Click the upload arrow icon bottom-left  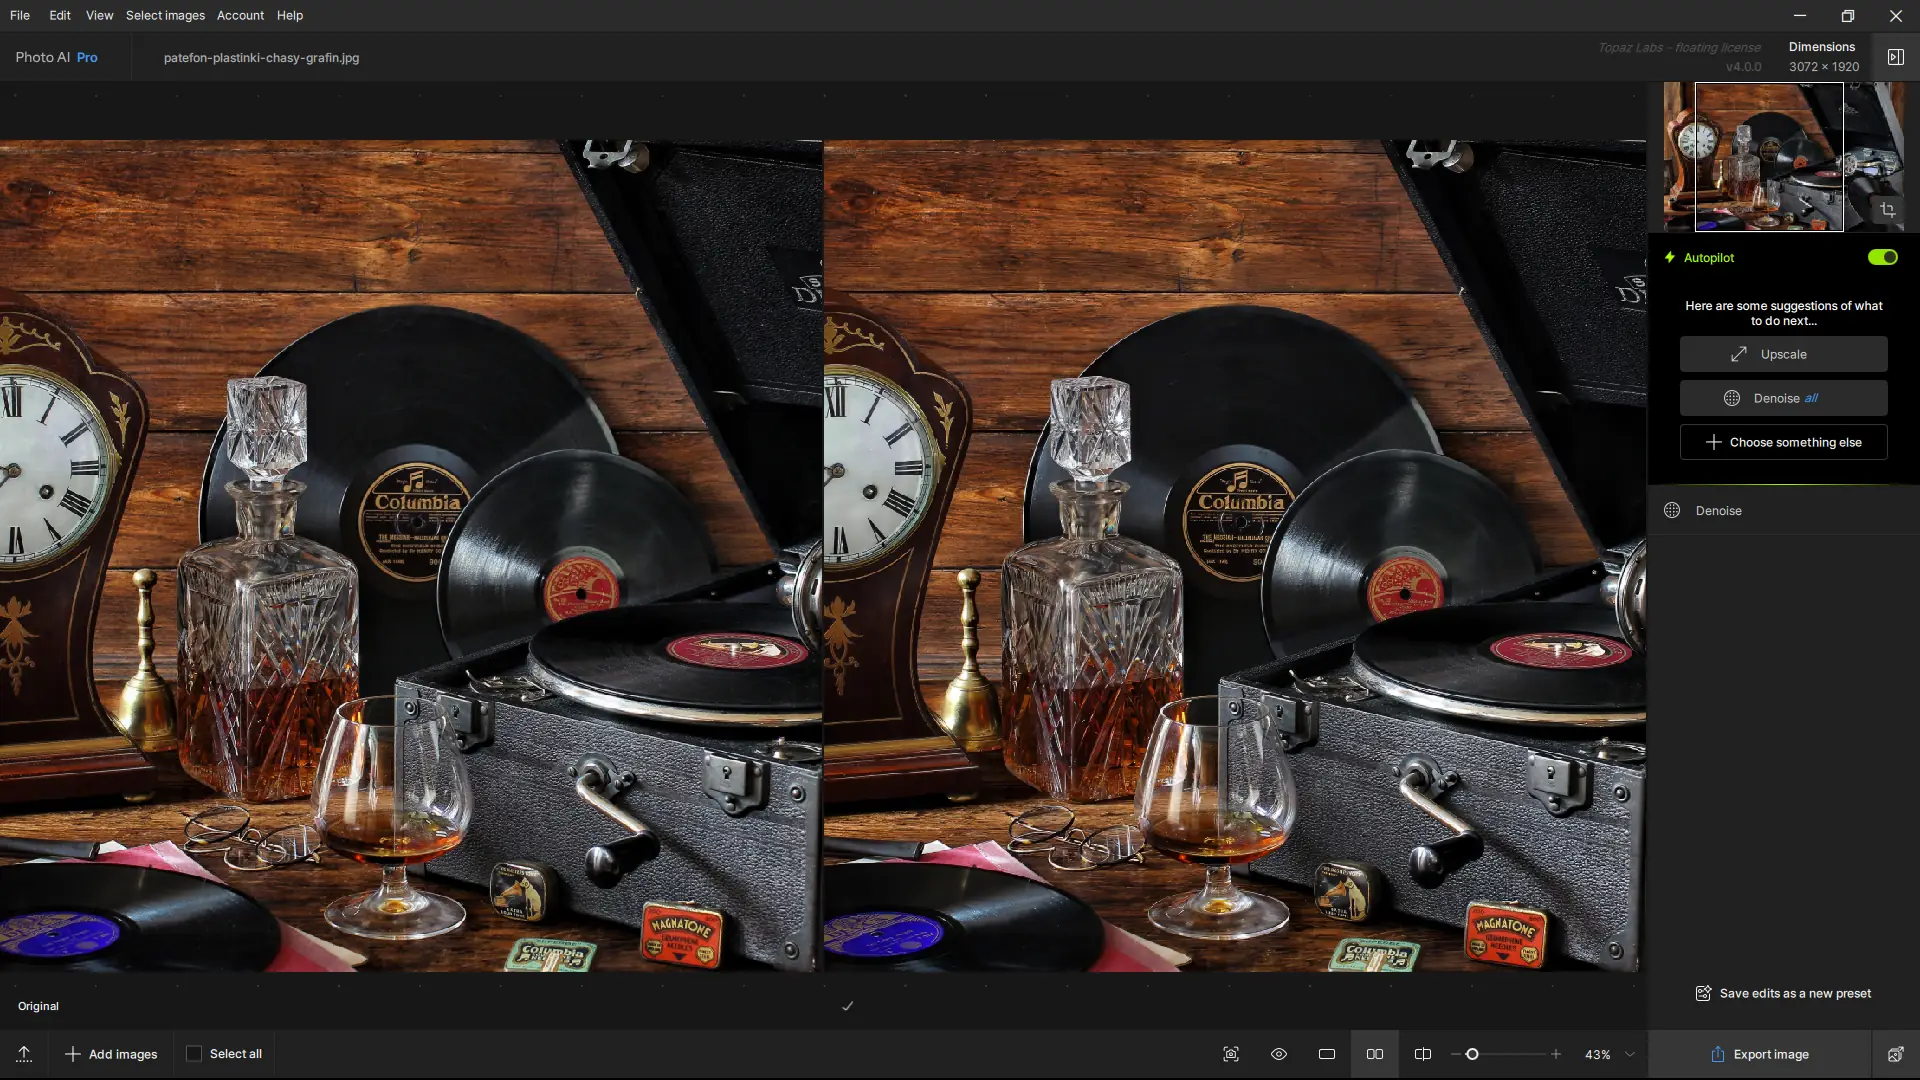point(24,1054)
